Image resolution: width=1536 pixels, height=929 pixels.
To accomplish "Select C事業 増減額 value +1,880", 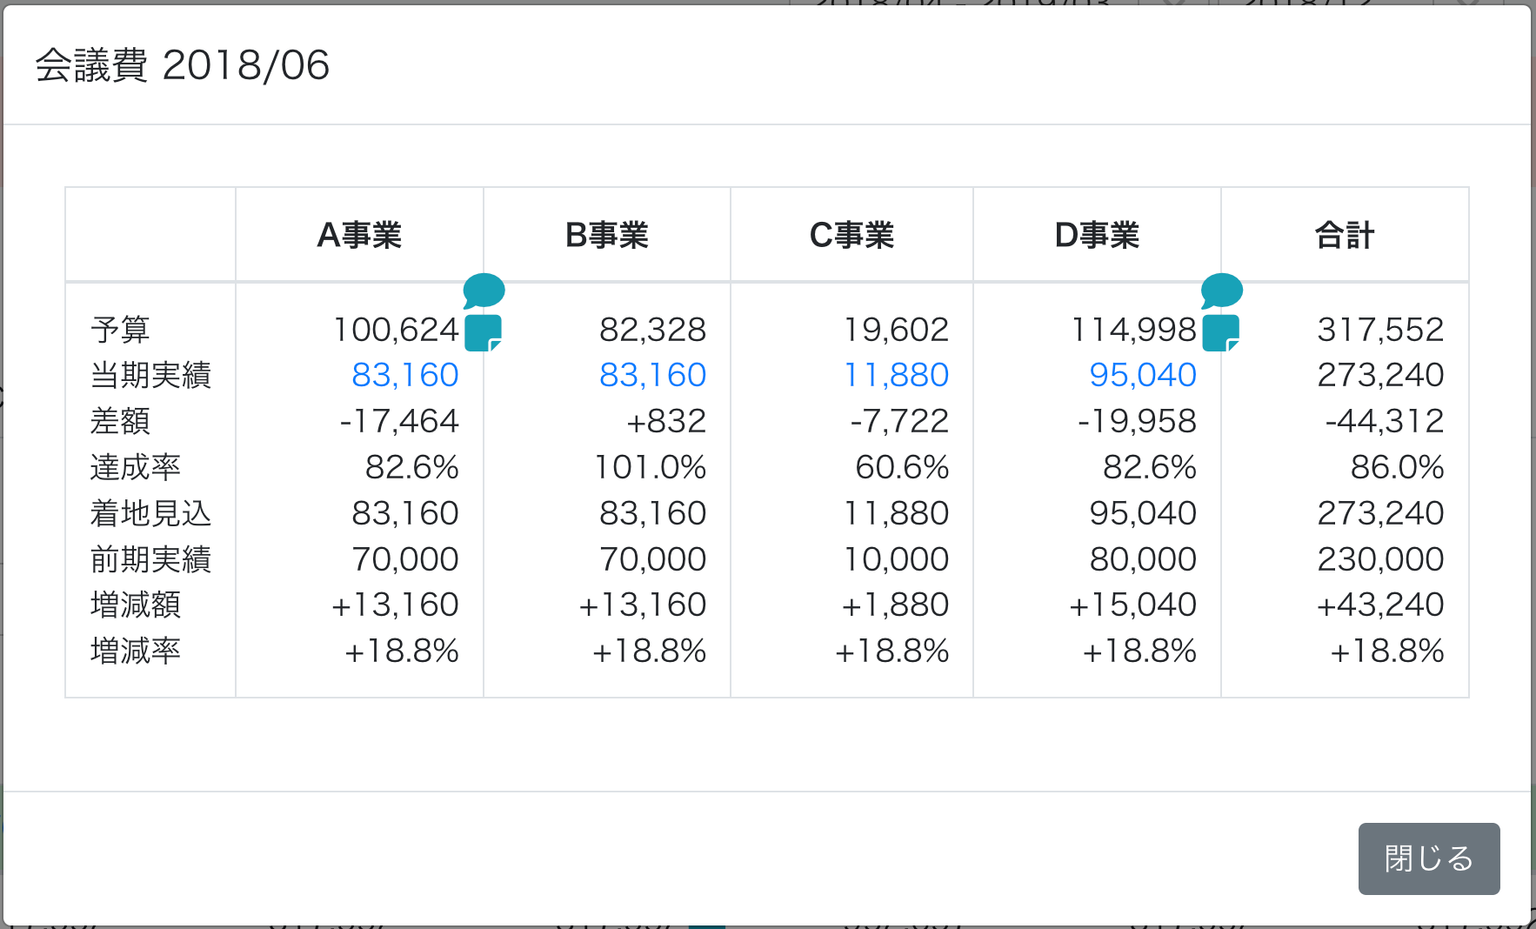I will [895, 605].
